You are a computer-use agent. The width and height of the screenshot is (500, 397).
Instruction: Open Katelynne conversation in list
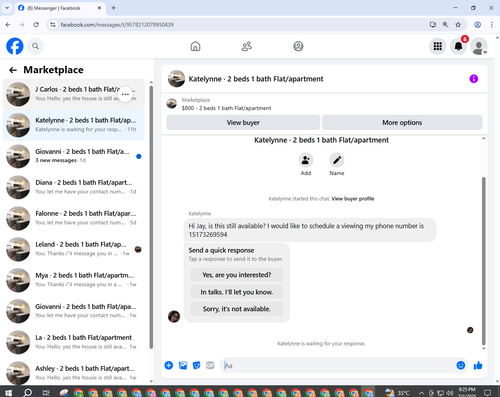coord(74,125)
